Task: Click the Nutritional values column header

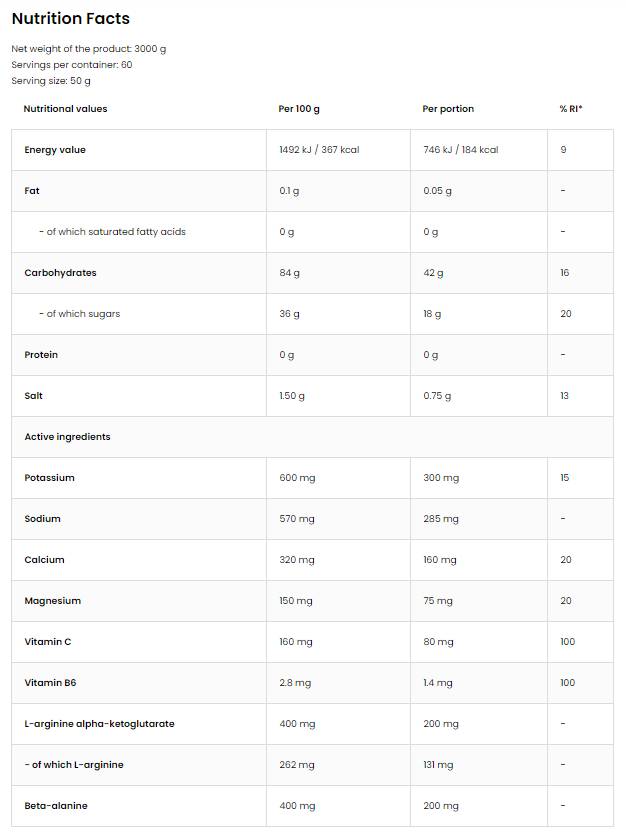Action: click(65, 108)
